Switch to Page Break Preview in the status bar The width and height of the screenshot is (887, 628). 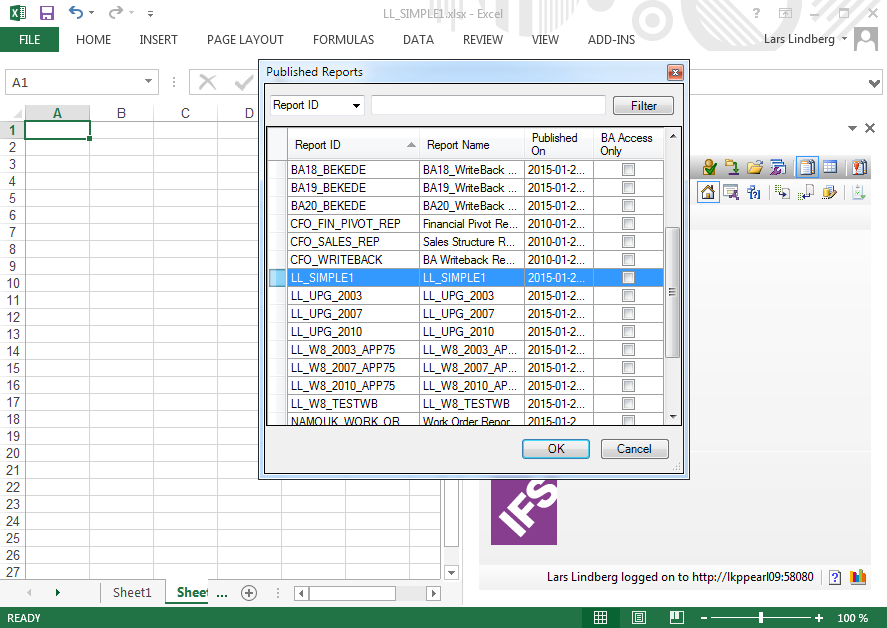(677, 617)
